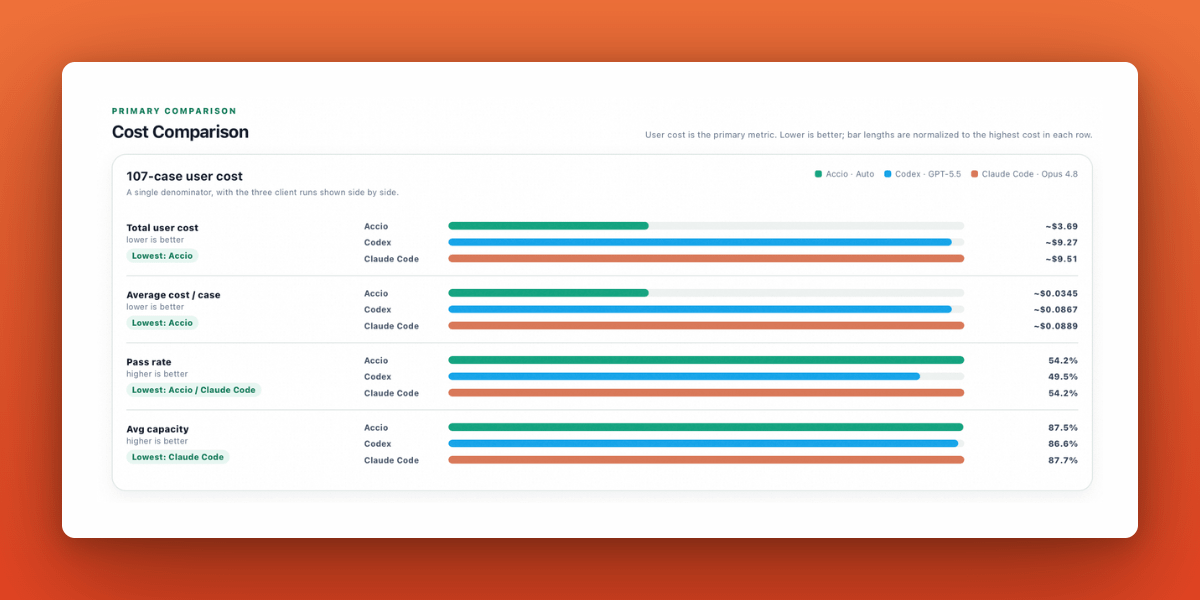Click the "Claude Code" row label in Avg capacity

tap(391, 460)
